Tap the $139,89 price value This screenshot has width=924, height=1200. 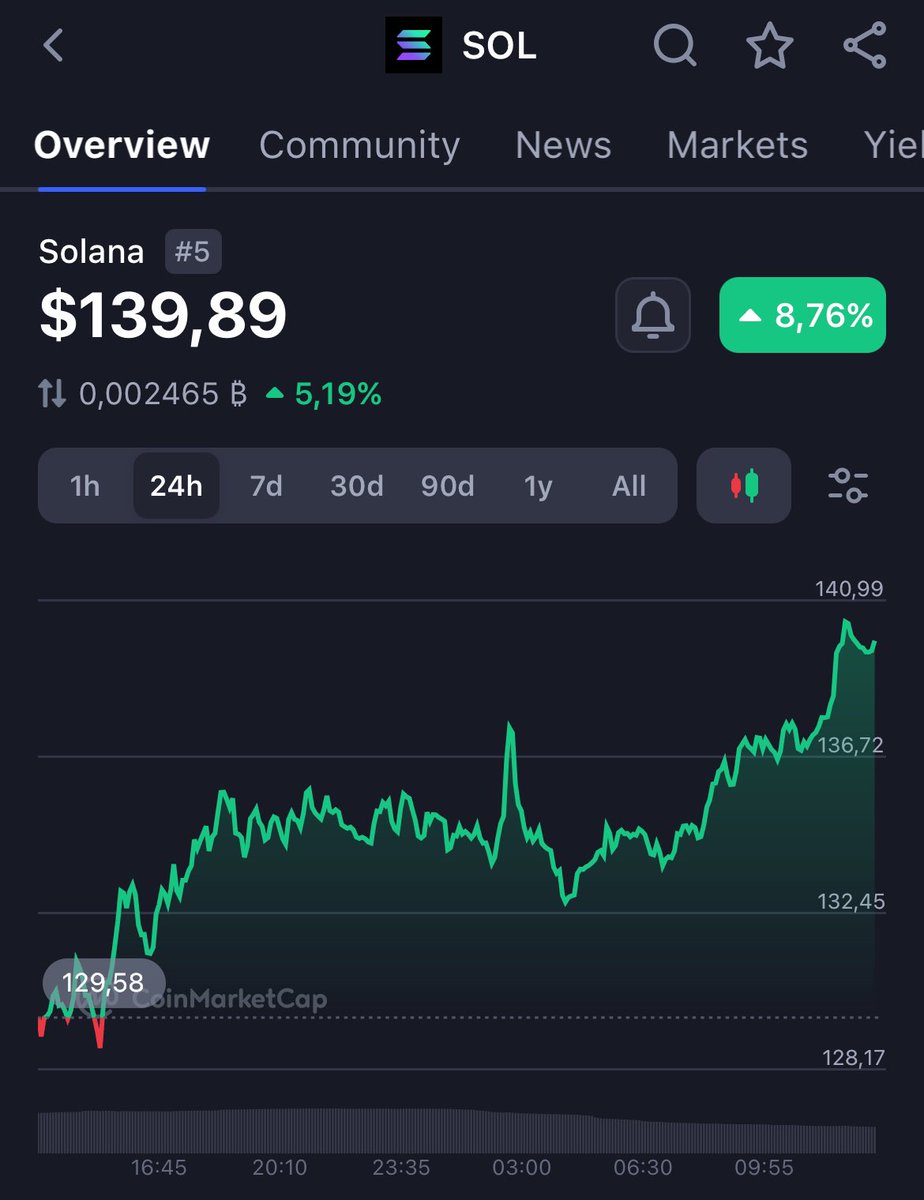pos(163,315)
